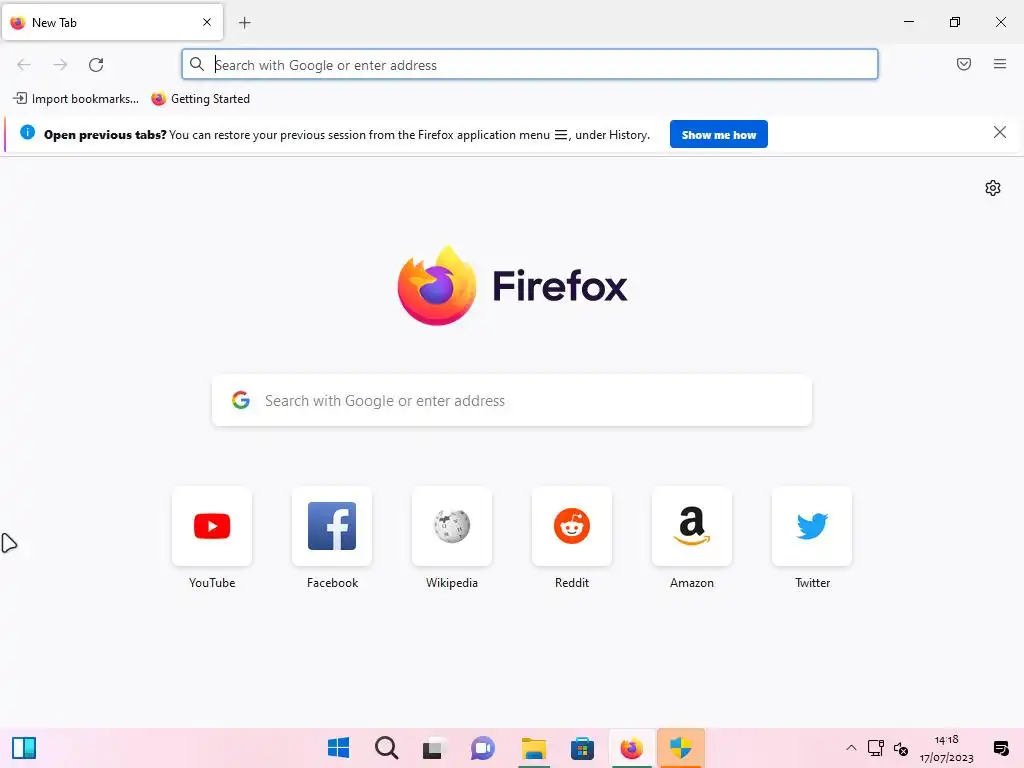
Task: Click the magnifier icon in address bar
Action: click(x=197, y=64)
